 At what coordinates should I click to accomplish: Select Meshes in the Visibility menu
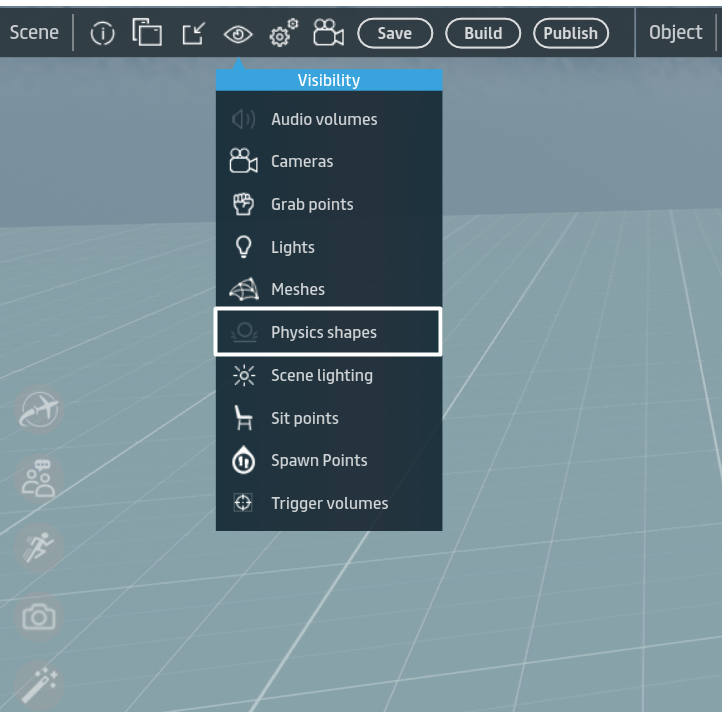[x=298, y=289]
